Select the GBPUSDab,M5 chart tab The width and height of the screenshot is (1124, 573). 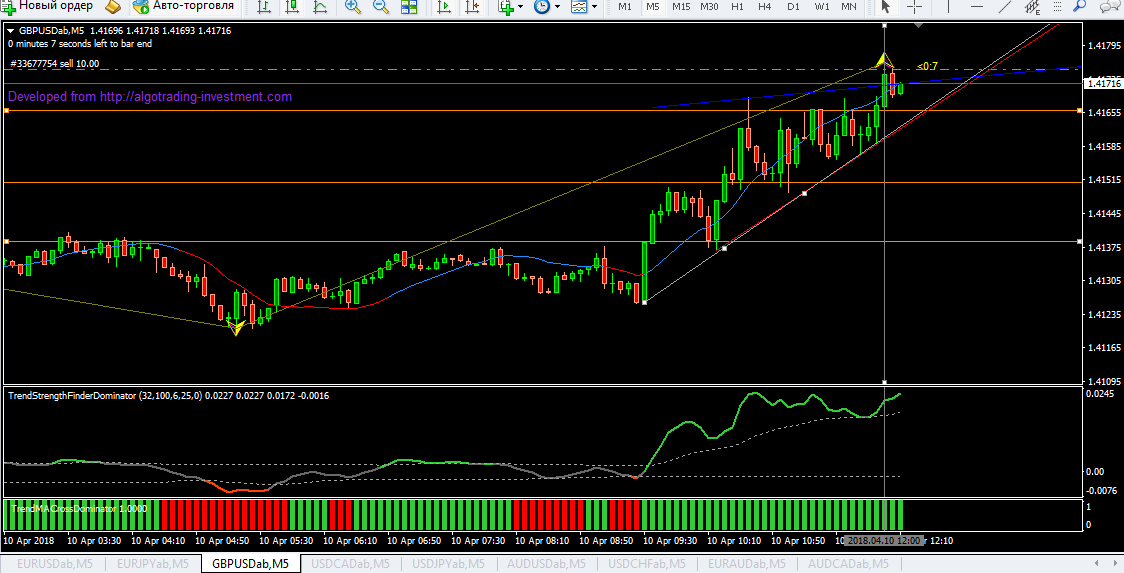click(x=250, y=564)
